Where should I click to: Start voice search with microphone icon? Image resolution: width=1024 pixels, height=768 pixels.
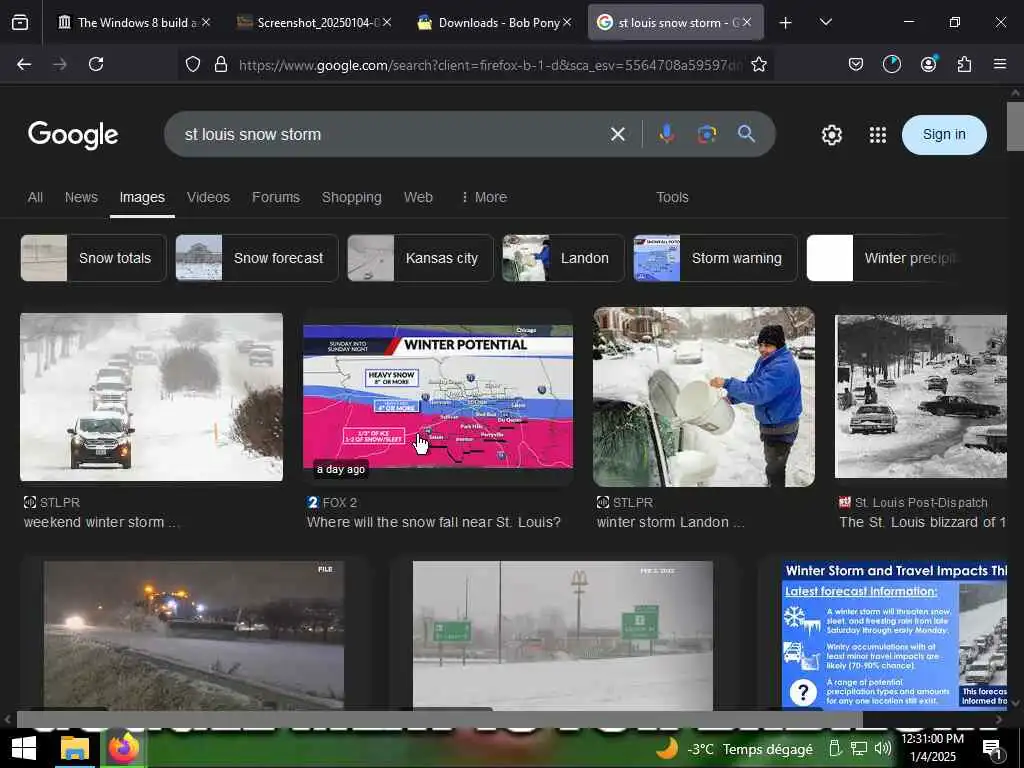click(x=667, y=134)
